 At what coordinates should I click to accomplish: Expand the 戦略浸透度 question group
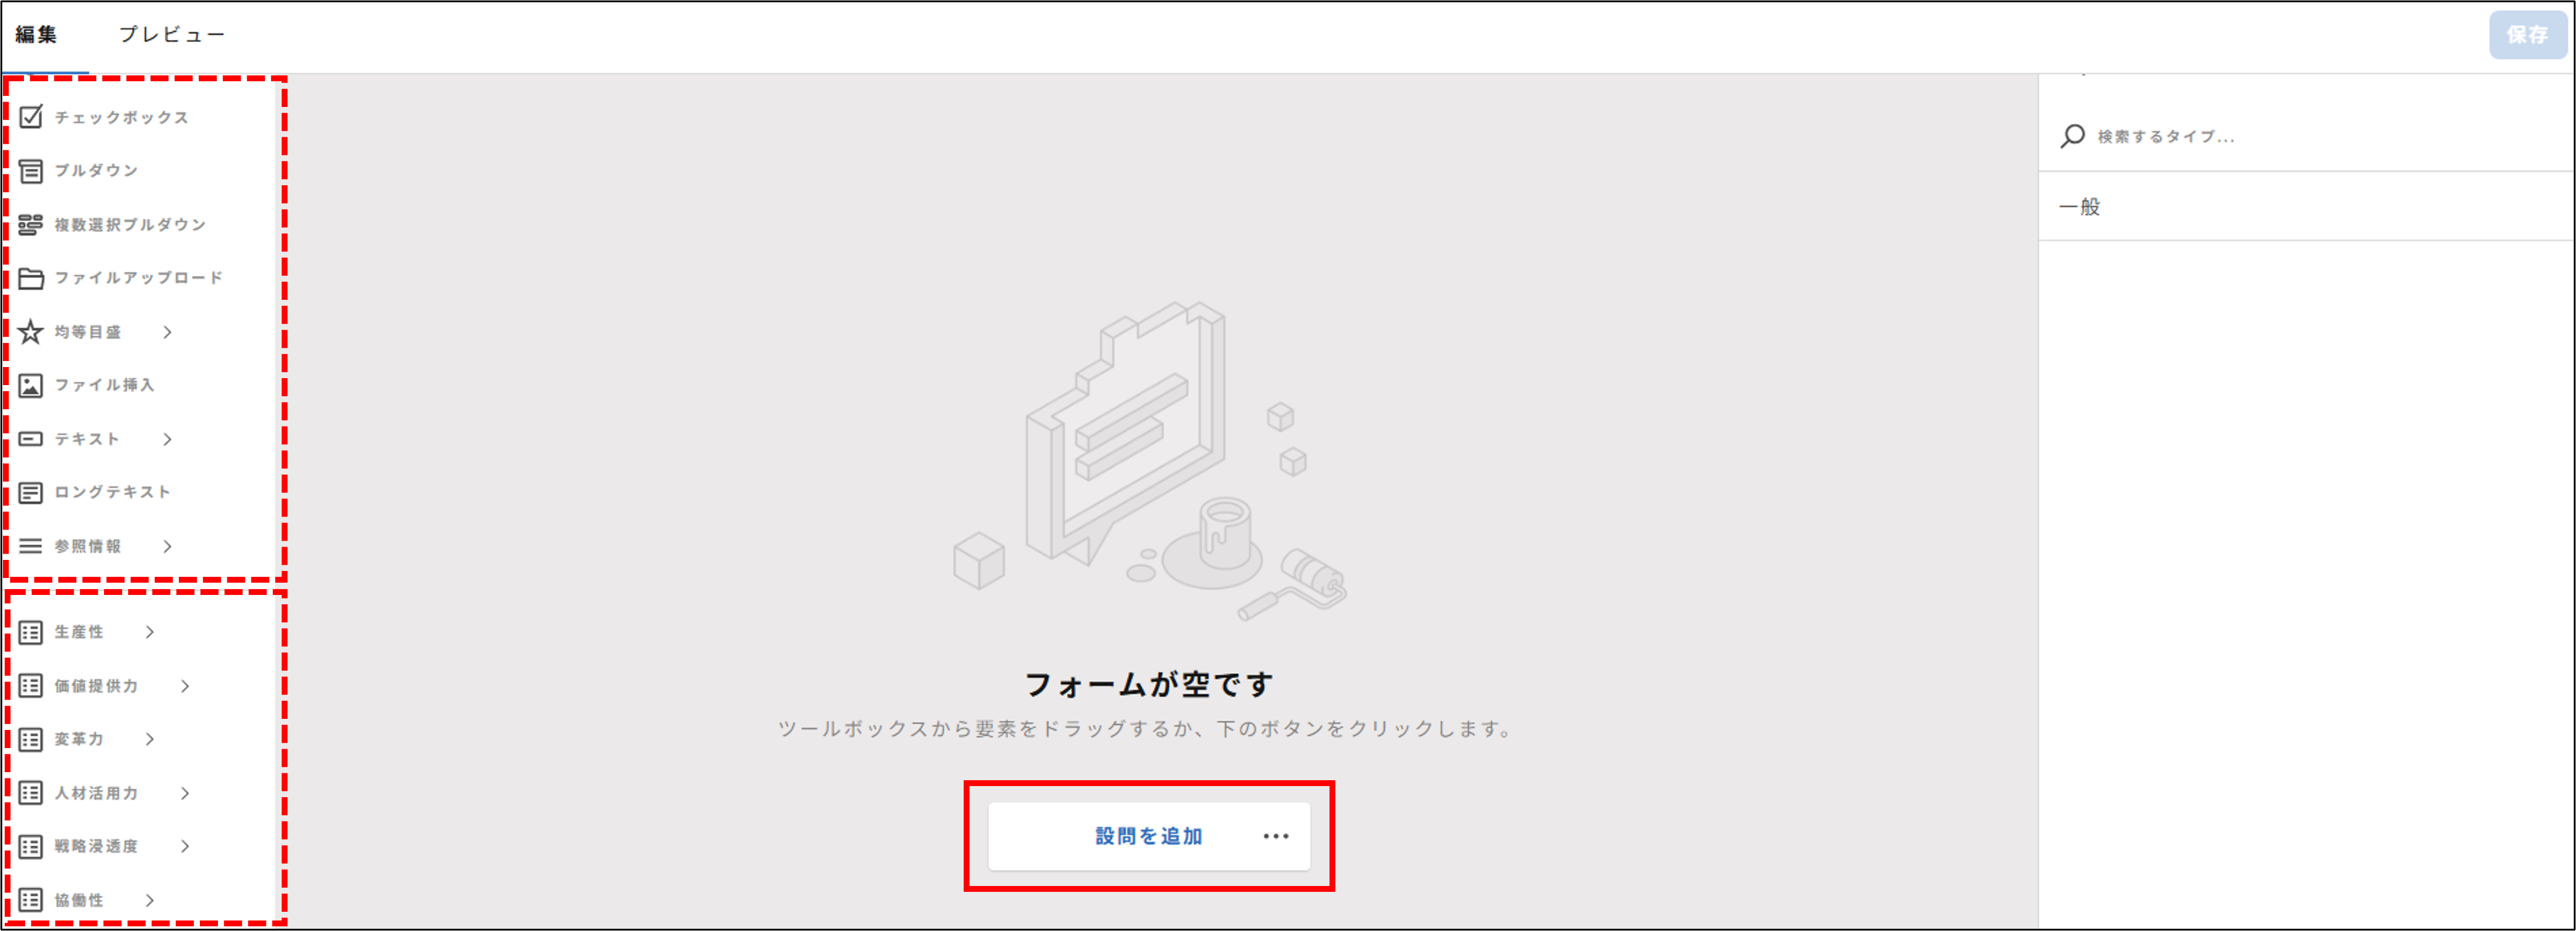186,846
